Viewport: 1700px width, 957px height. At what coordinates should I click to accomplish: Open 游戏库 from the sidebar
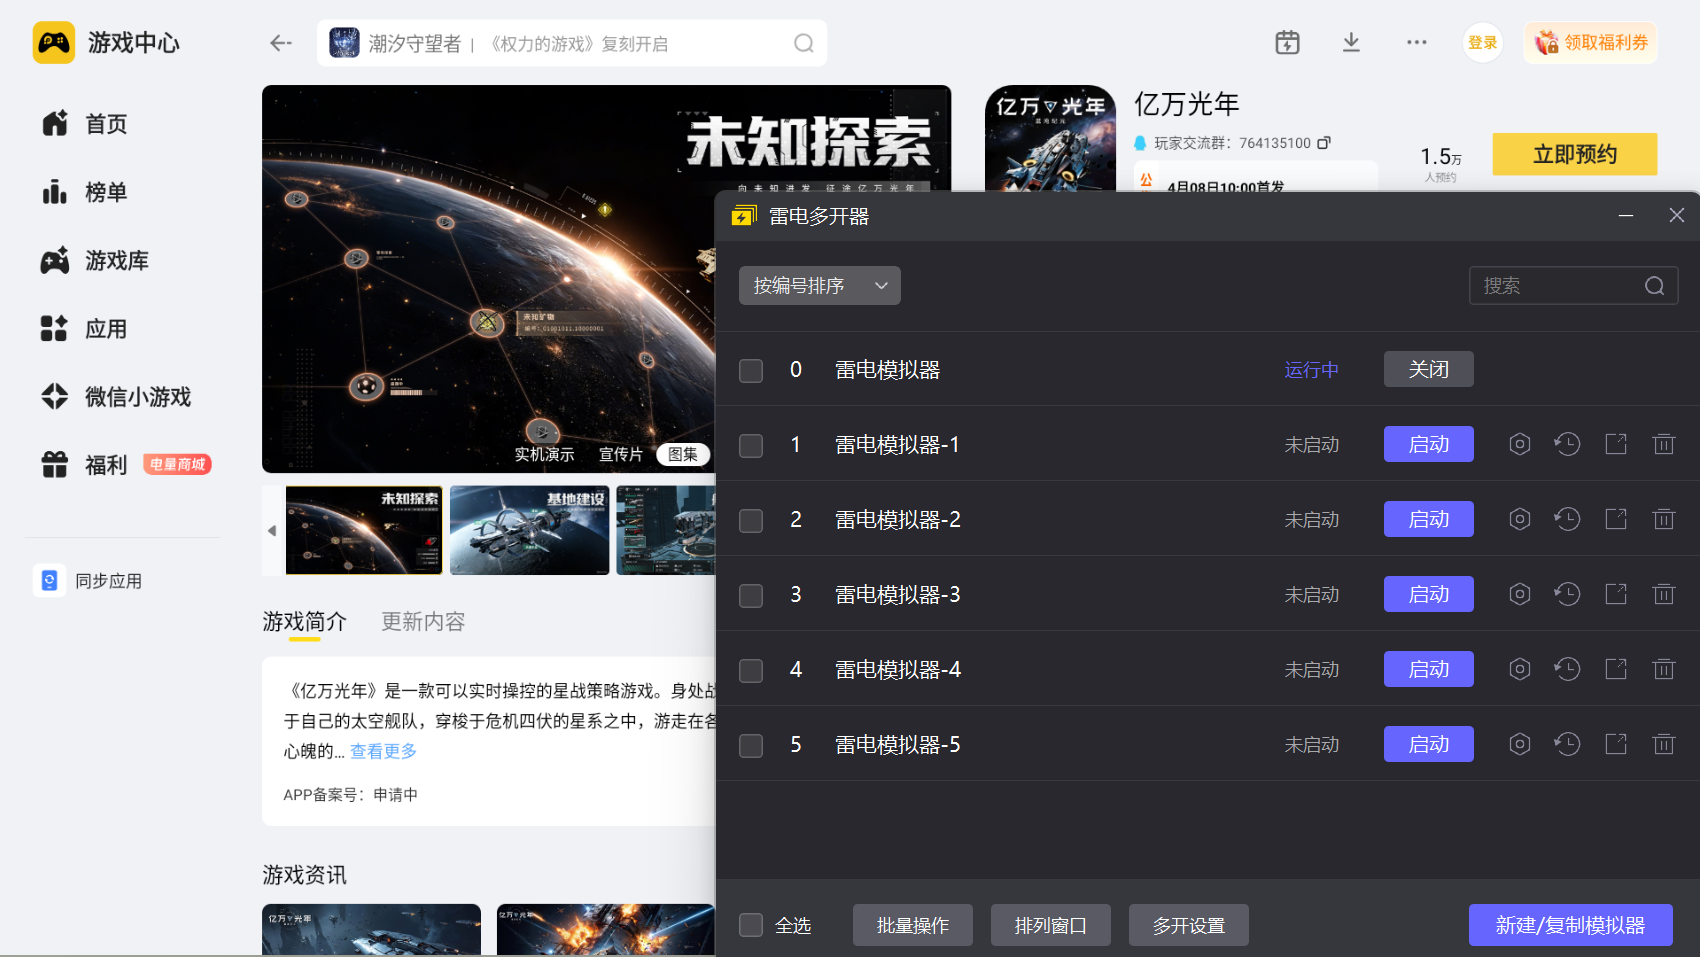[x=116, y=261]
